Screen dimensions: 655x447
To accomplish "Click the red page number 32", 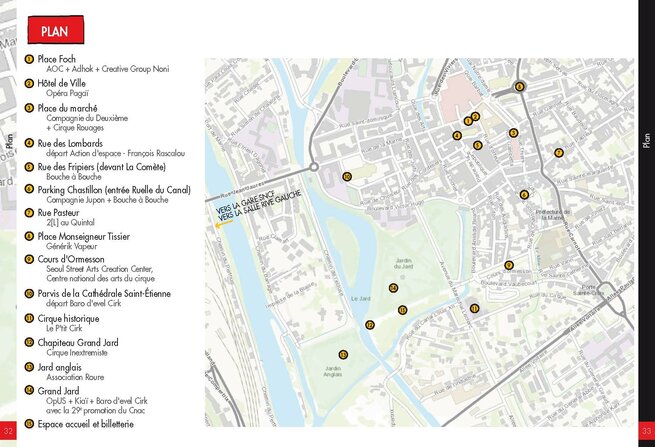I will [x=8, y=431].
